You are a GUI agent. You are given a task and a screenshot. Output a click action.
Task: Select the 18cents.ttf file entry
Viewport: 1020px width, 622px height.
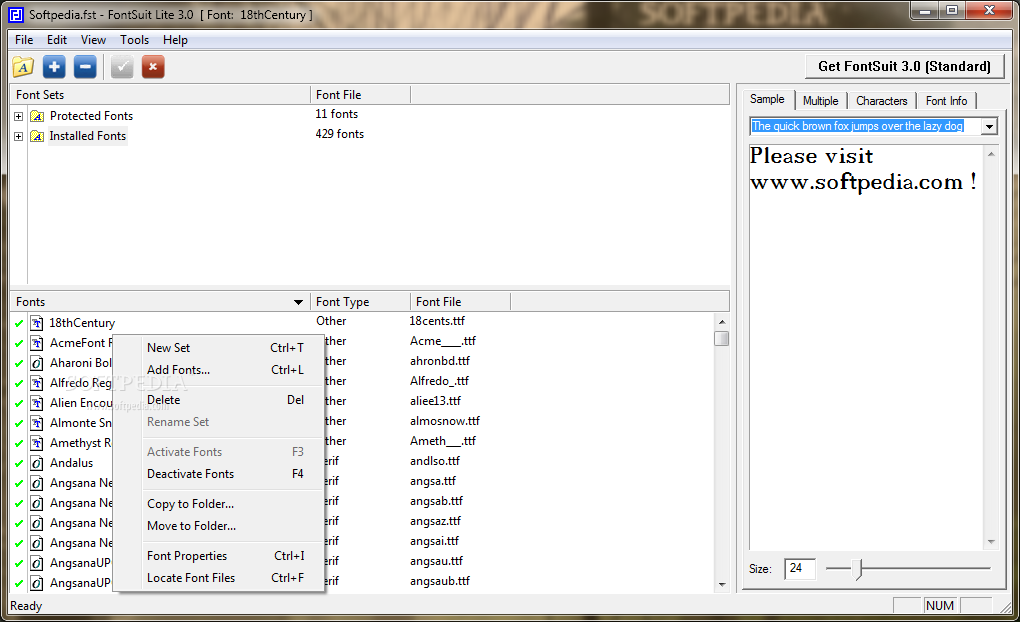pos(437,321)
